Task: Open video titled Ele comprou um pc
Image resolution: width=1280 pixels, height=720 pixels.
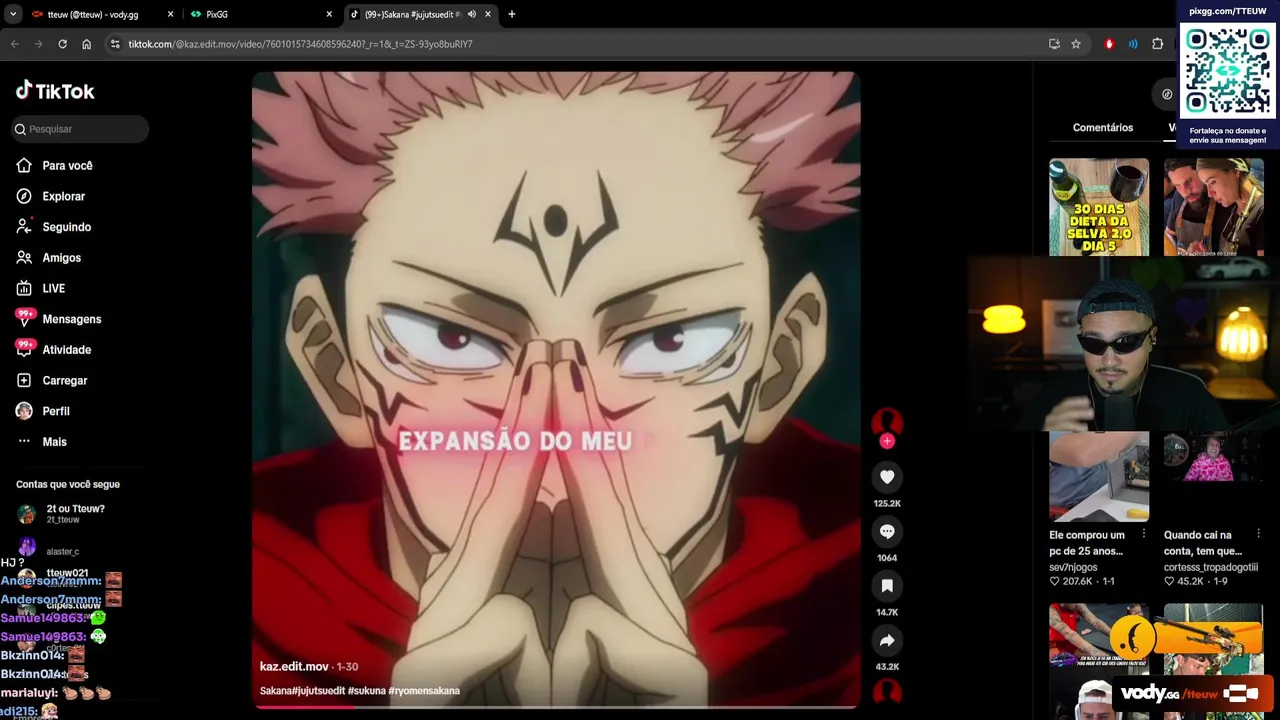Action: click(x=1087, y=543)
